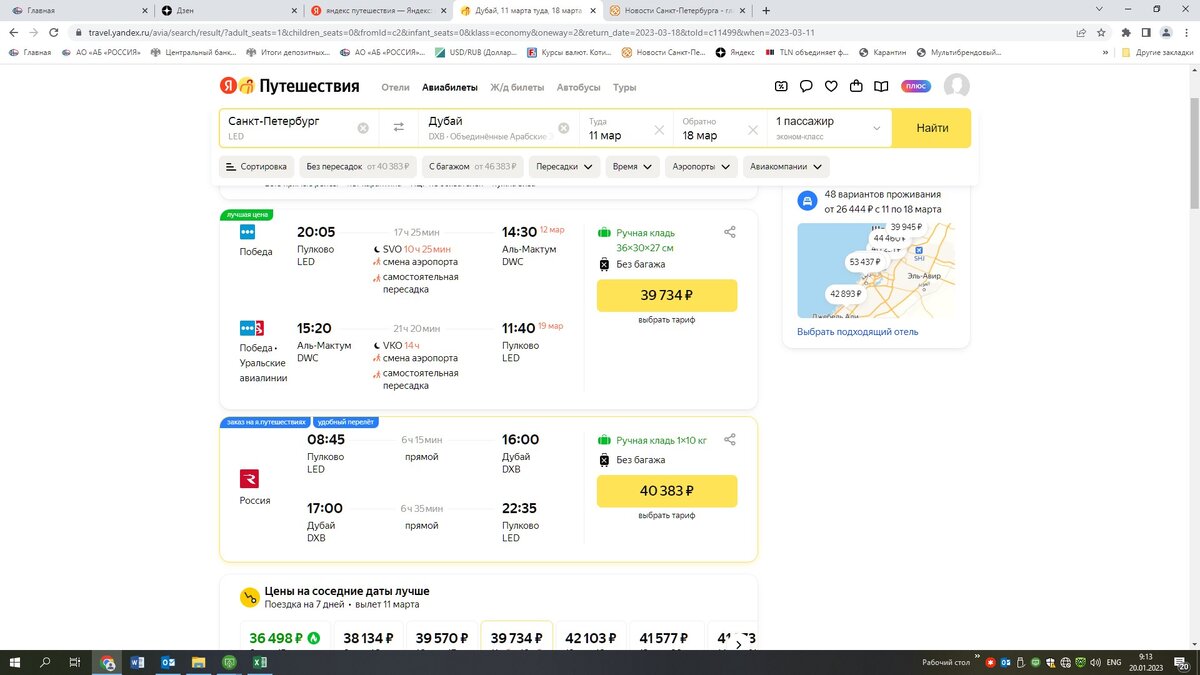Clear the Дубай destination field
Screen dimensions: 1200x675
tap(563, 128)
